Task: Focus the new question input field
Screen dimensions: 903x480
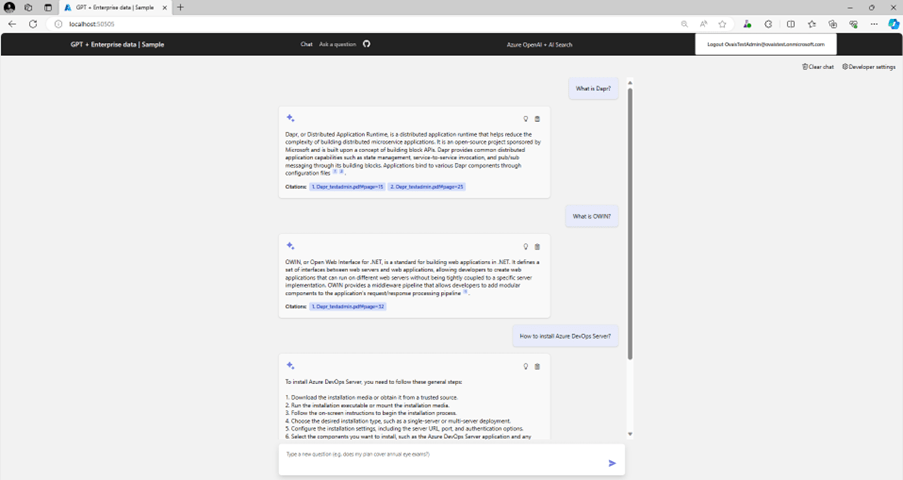Action: pyautogui.click(x=440, y=454)
